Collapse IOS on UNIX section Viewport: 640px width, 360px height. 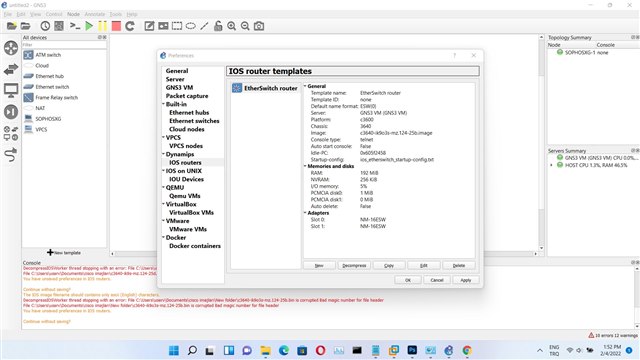[x=163, y=171]
